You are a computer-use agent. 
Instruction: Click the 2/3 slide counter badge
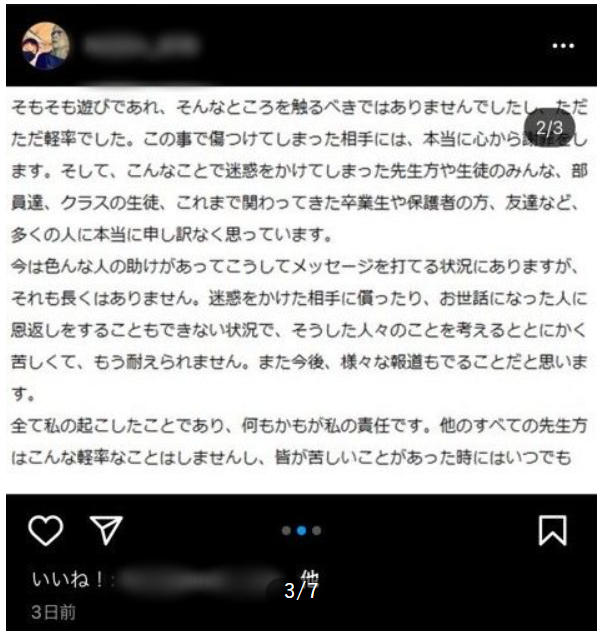[x=549, y=128]
